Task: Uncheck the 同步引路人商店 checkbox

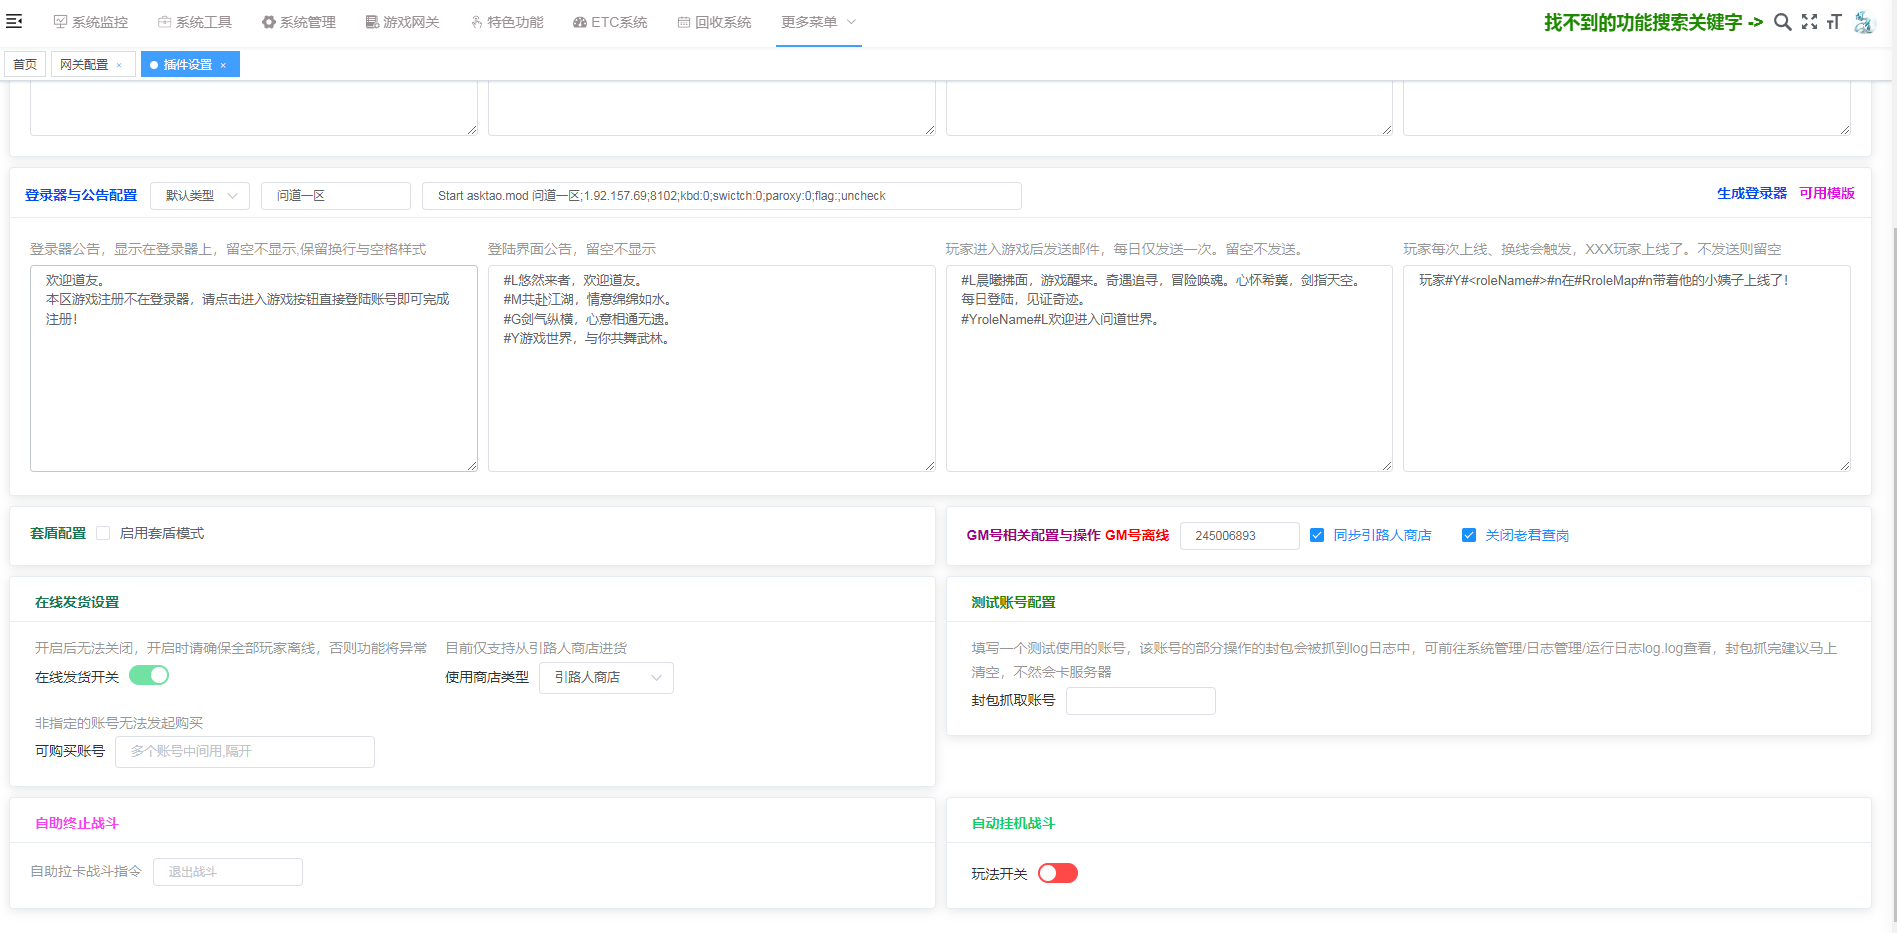Action: (x=1317, y=535)
